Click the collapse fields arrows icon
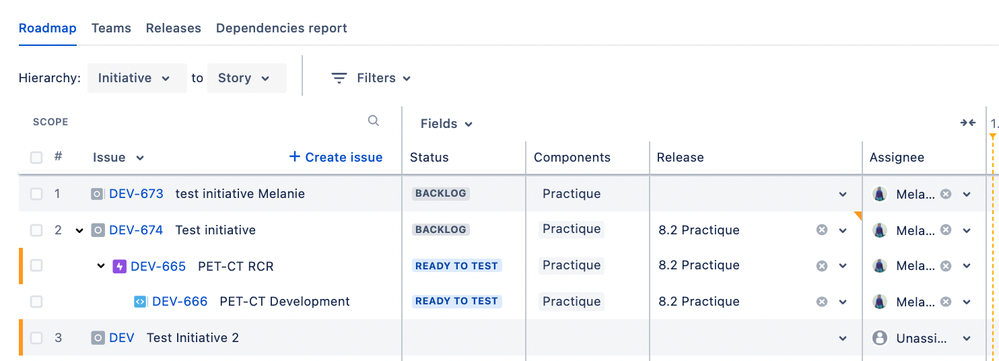 pos(968,123)
